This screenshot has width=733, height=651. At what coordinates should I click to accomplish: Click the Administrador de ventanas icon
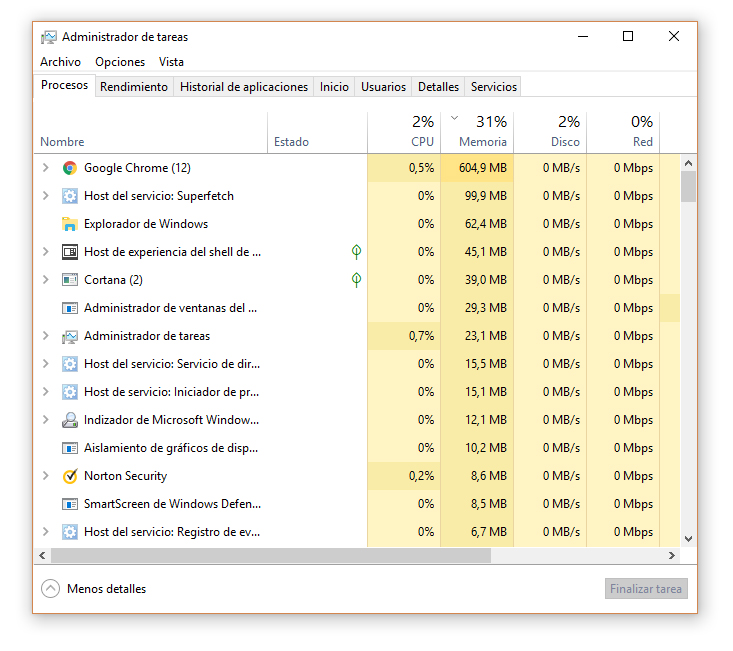pyautogui.click(x=70, y=308)
